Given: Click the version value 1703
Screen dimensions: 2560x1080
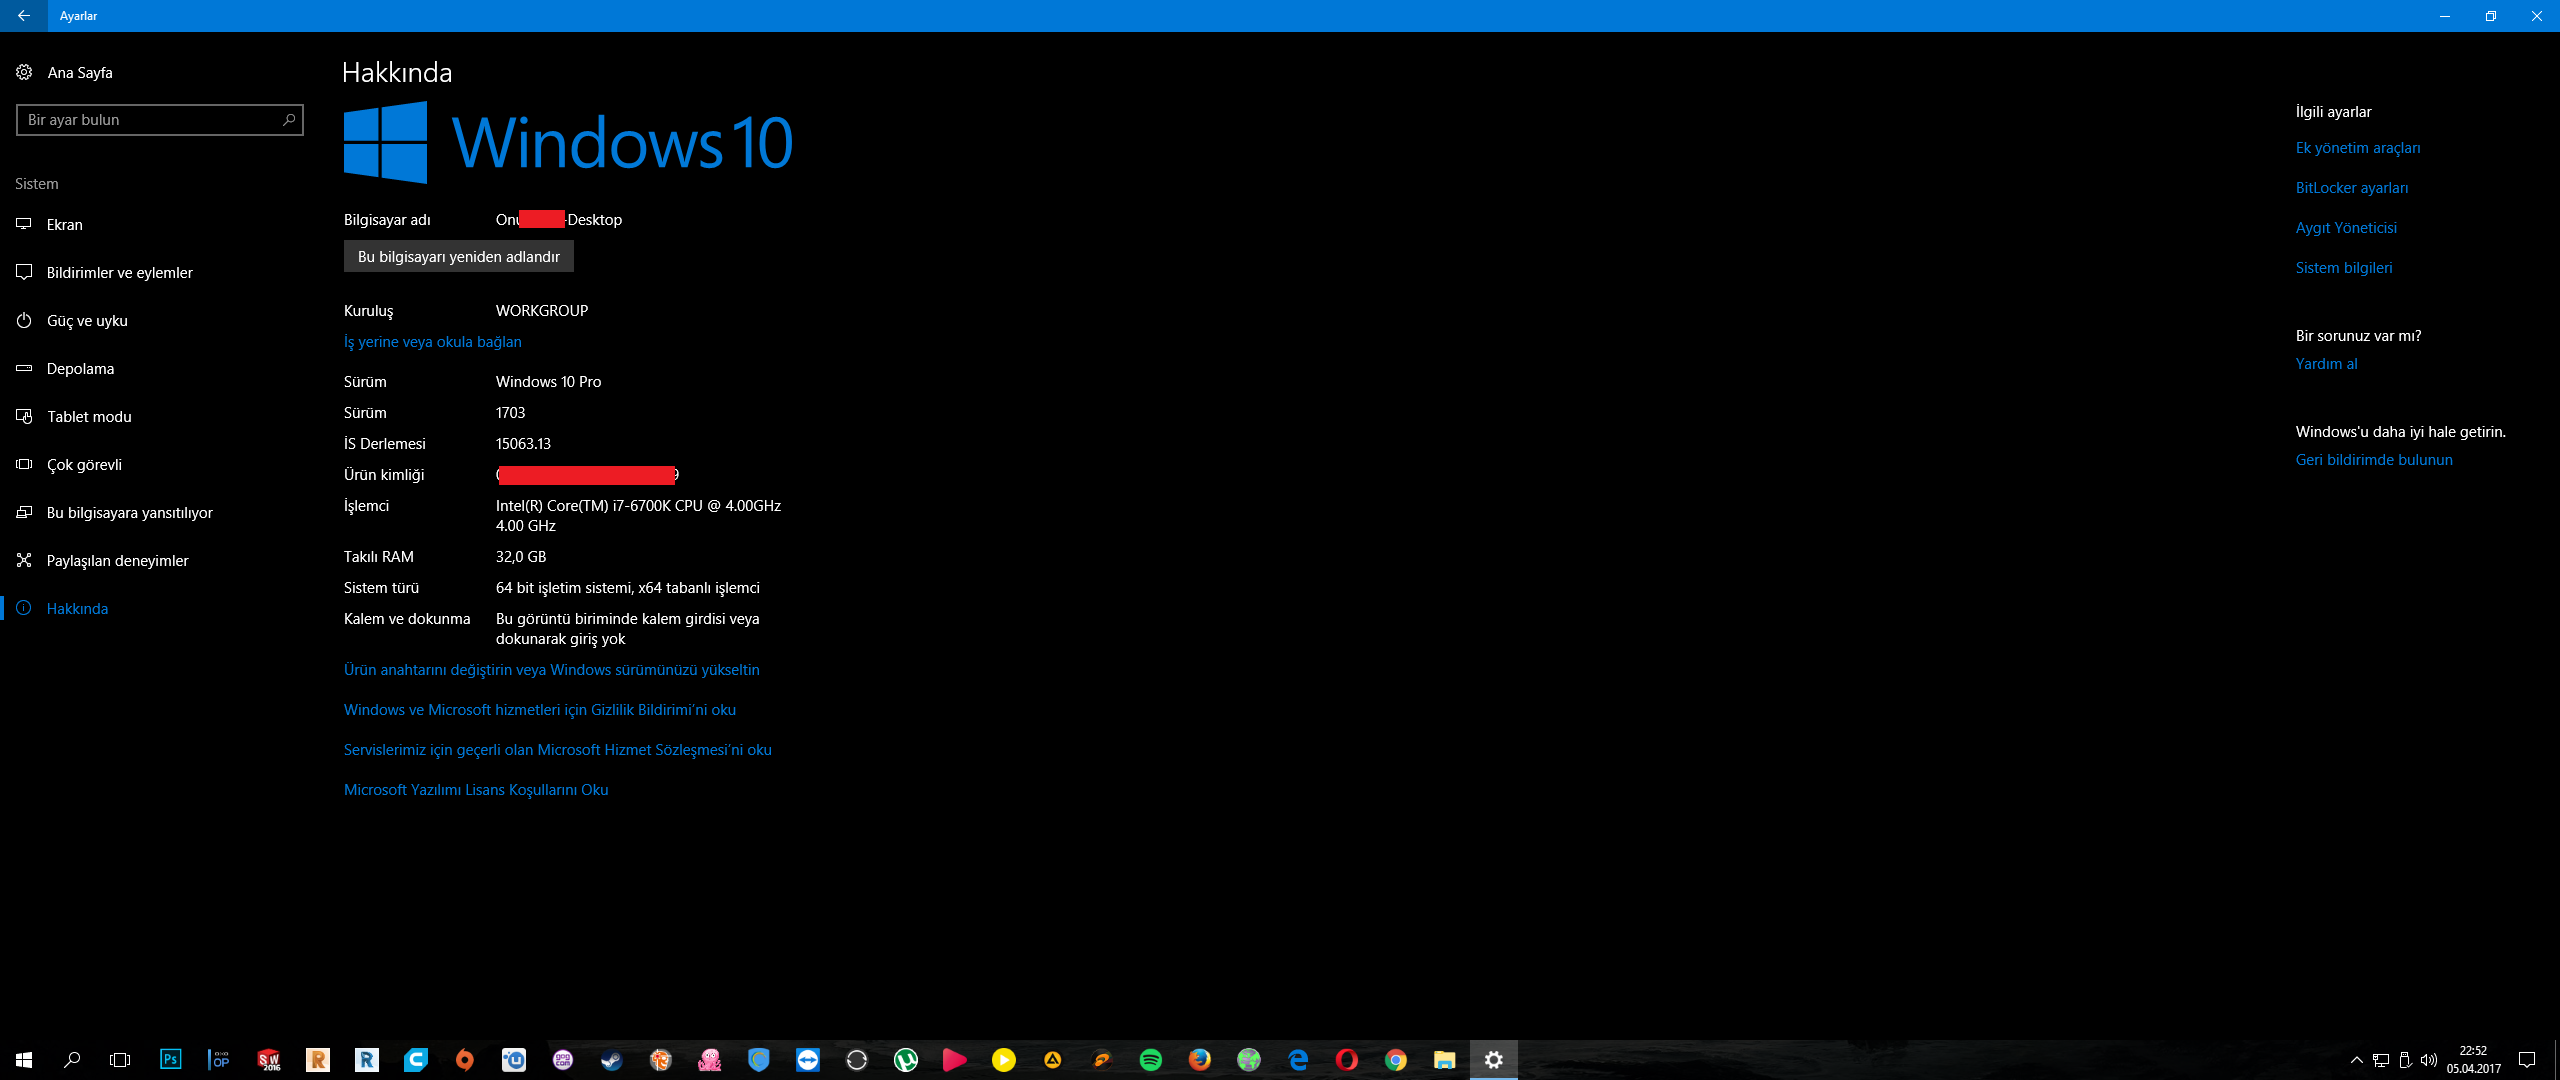Looking at the screenshot, I should (510, 413).
